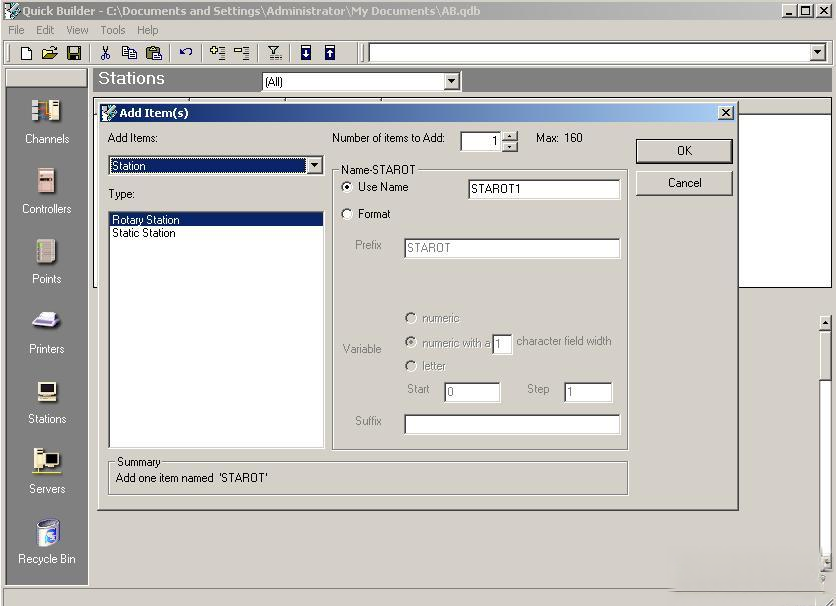
Task: Click the Filter toolbar icon
Action: (x=274, y=53)
